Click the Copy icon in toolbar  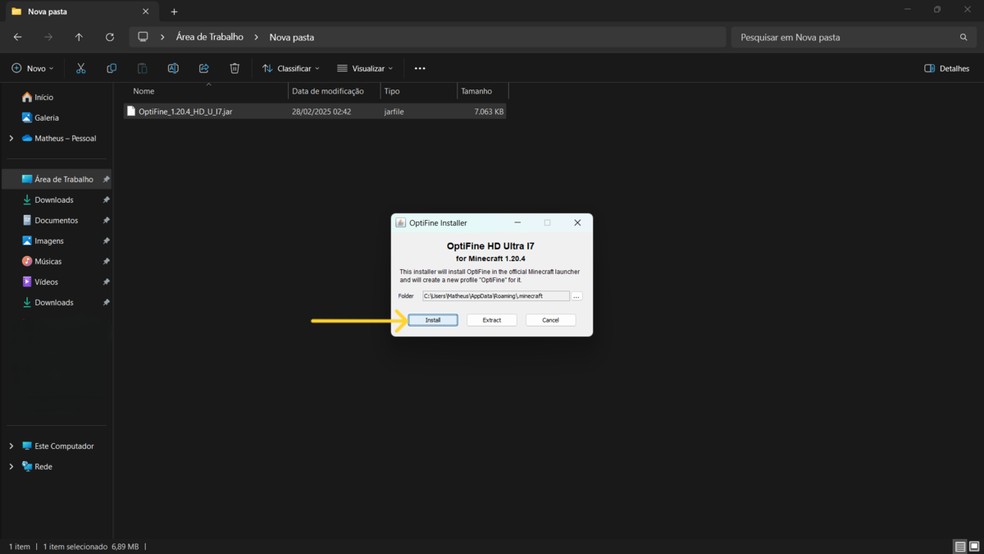coord(111,68)
